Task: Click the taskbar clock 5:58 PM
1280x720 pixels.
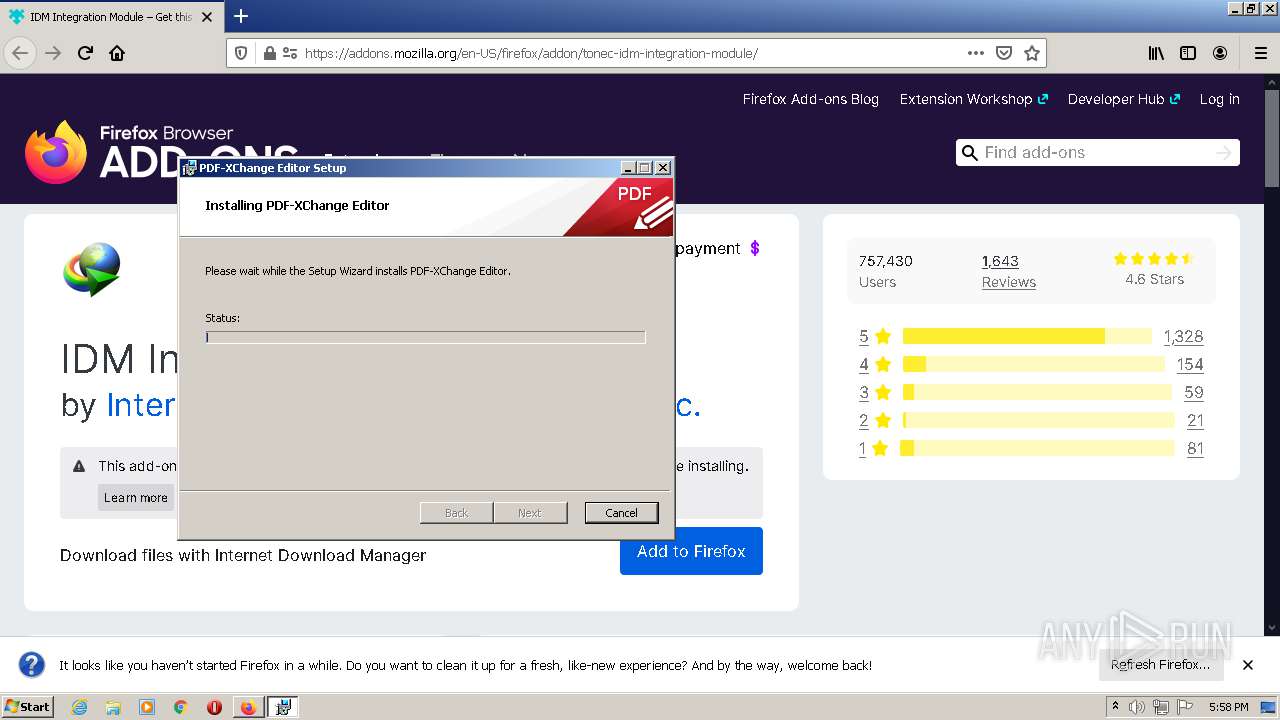Action: pyautogui.click(x=1228, y=707)
